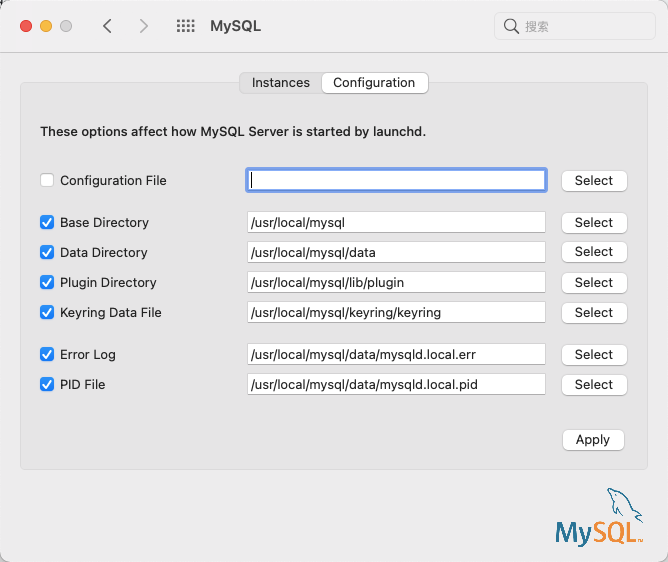Image resolution: width=668 pixels, height=562 pixels.
Task: Click the 'These options affect' description text
Action: [233, 132]
